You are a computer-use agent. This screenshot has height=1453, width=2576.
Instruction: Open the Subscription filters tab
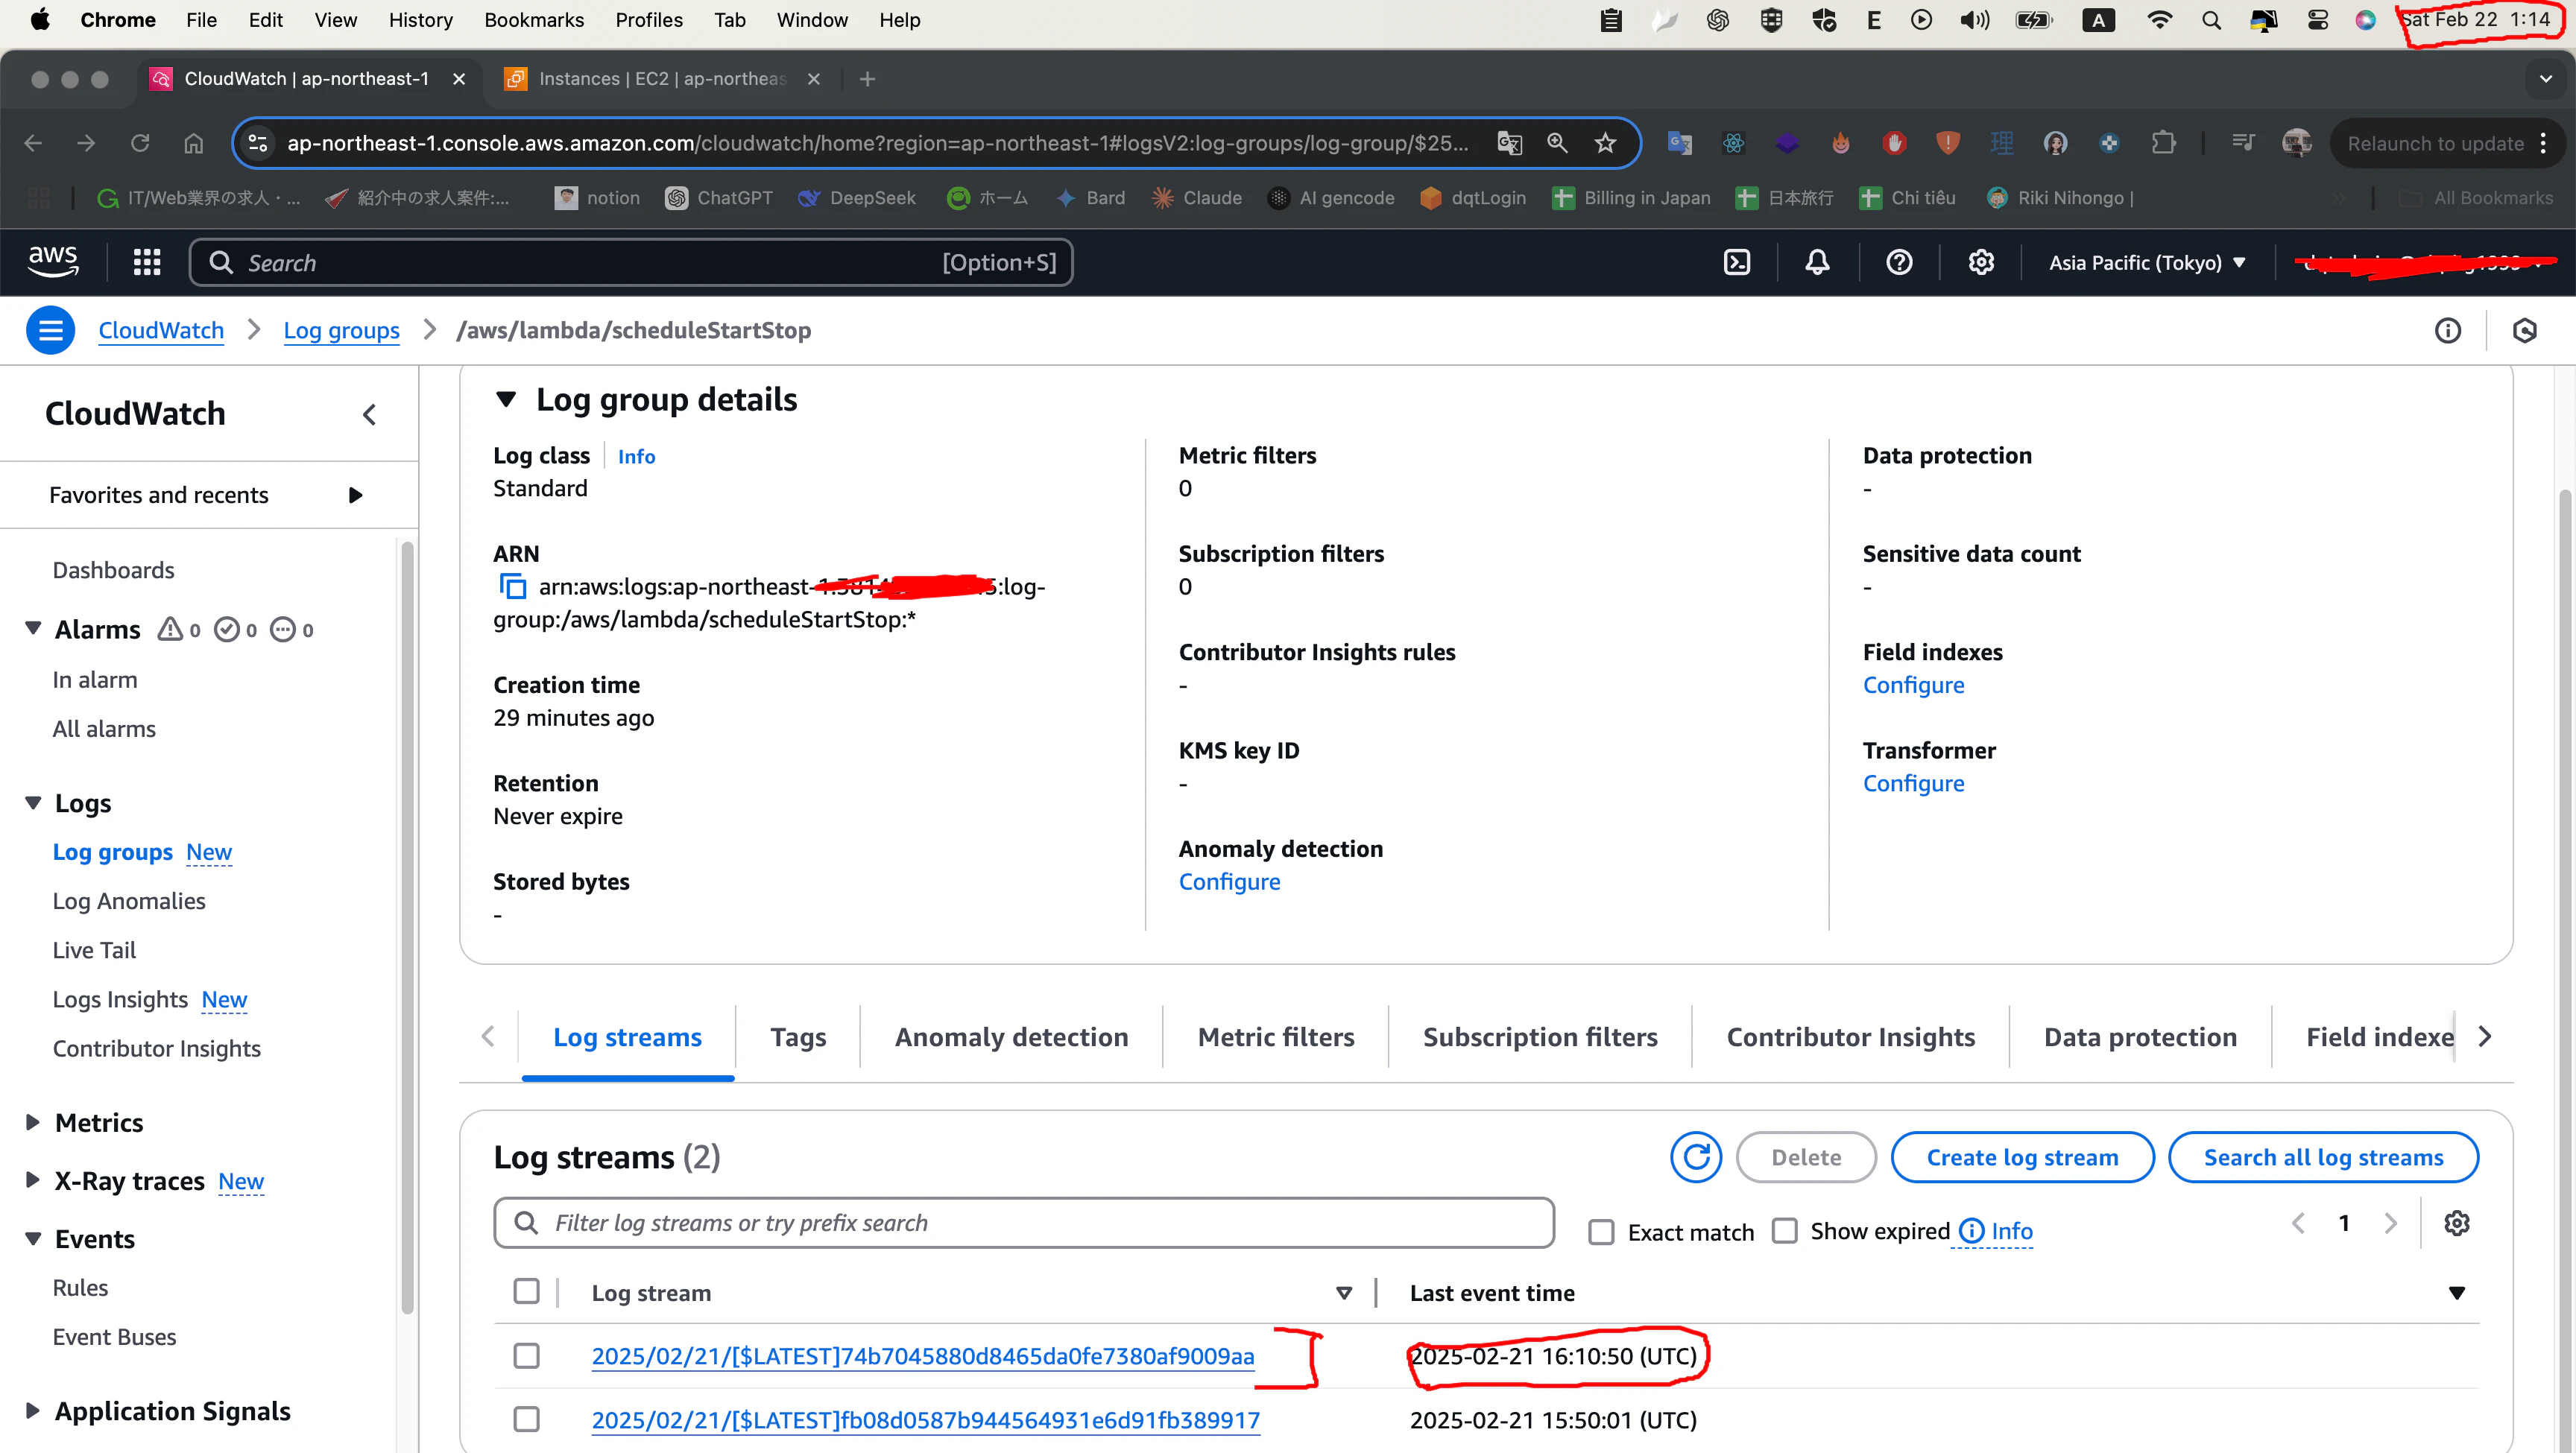(1540, 1037)
